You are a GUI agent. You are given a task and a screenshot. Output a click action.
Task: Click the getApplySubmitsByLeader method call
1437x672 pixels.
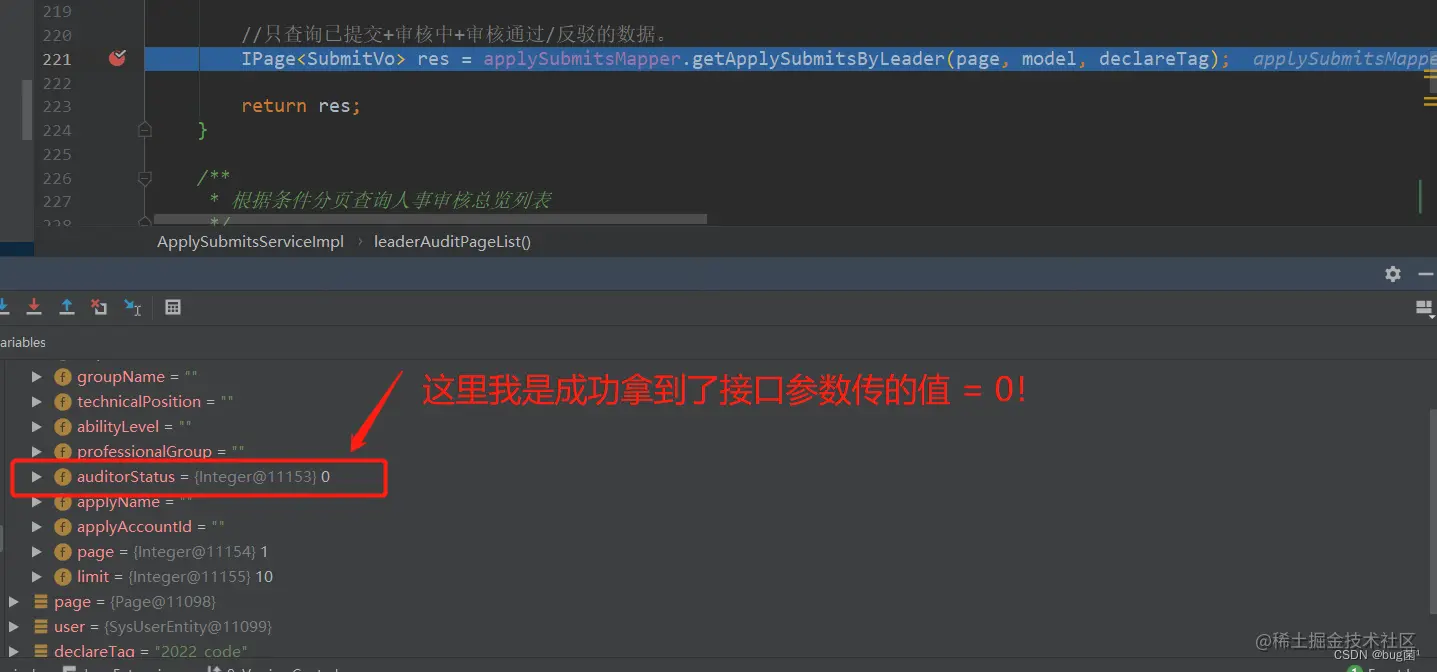(819, 59)
